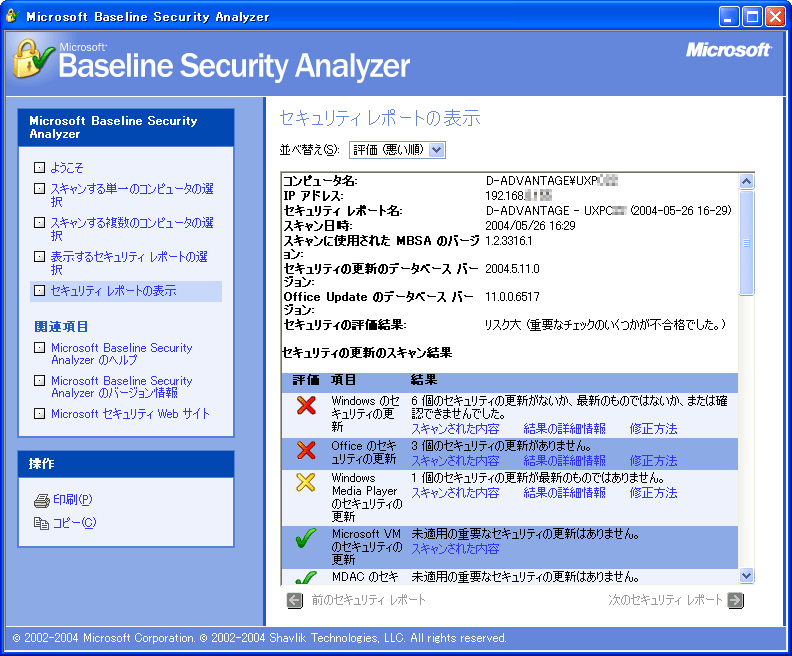Click the MBSA version value 1.2.3316.1
Viewport: 792px width, 656px height.
(x=509, y=241)
